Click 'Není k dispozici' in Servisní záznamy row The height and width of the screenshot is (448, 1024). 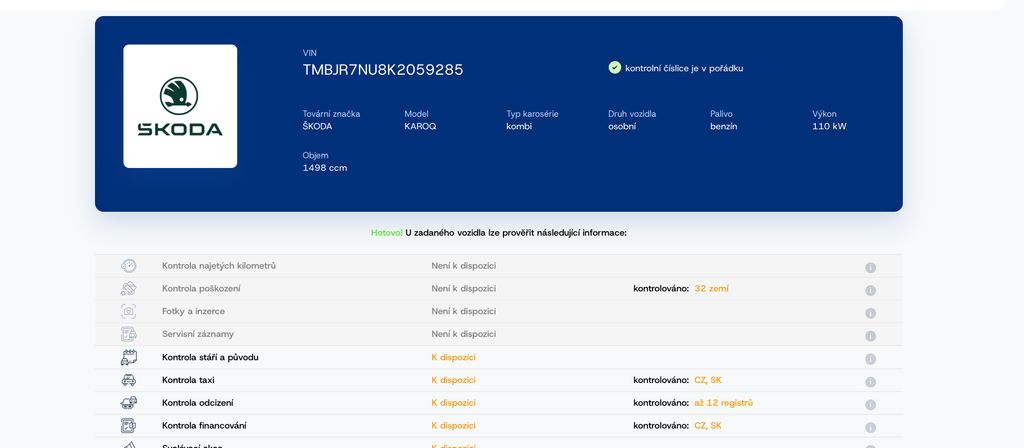tap(464, 334)
